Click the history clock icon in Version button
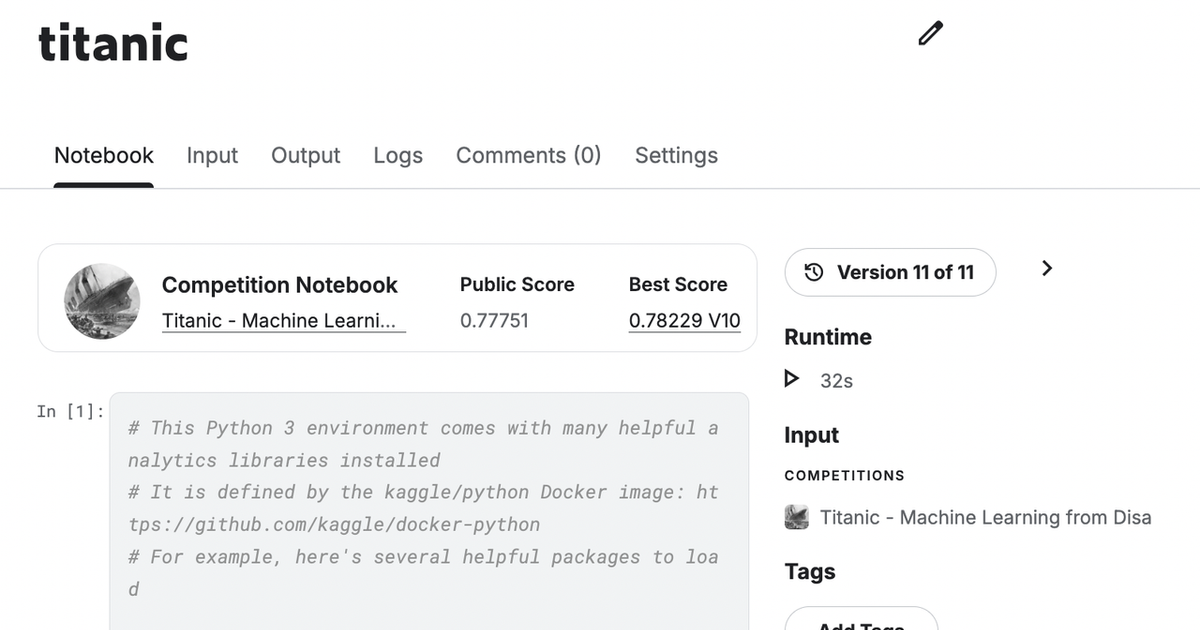This screenshot has width=1200, height=630. click(x=814, y=272)
